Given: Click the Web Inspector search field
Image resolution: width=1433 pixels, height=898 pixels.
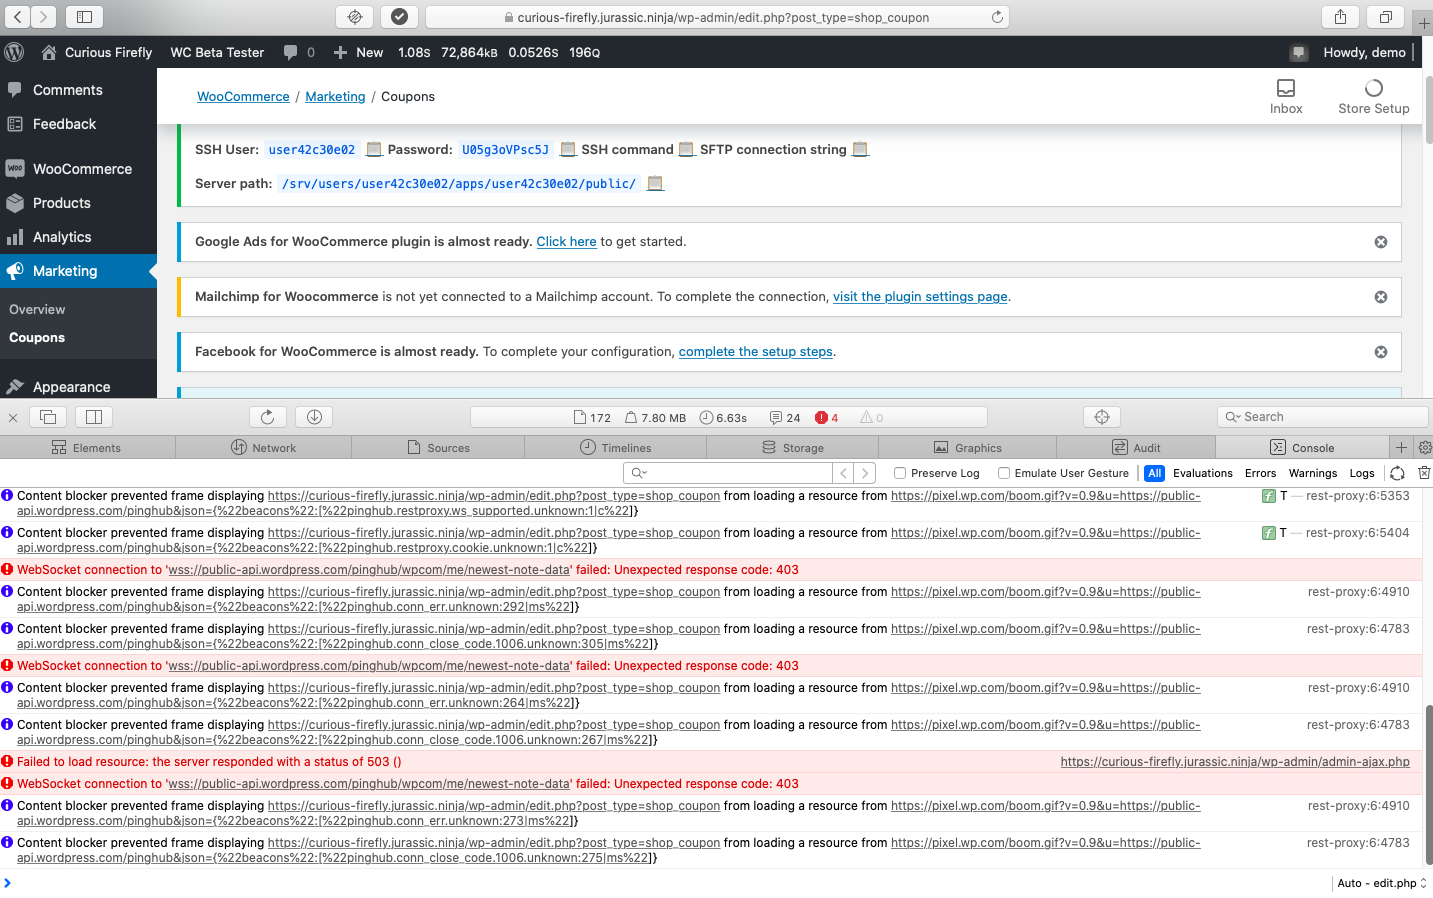Looking at the screenshot, I should [1322, 416].
